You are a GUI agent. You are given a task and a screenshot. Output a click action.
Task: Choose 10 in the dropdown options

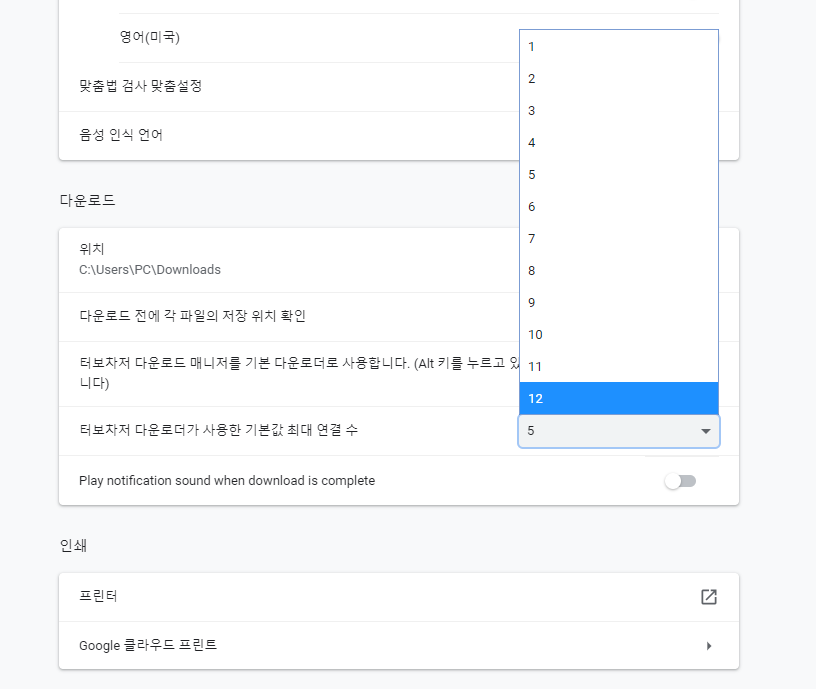coord(619,335)
